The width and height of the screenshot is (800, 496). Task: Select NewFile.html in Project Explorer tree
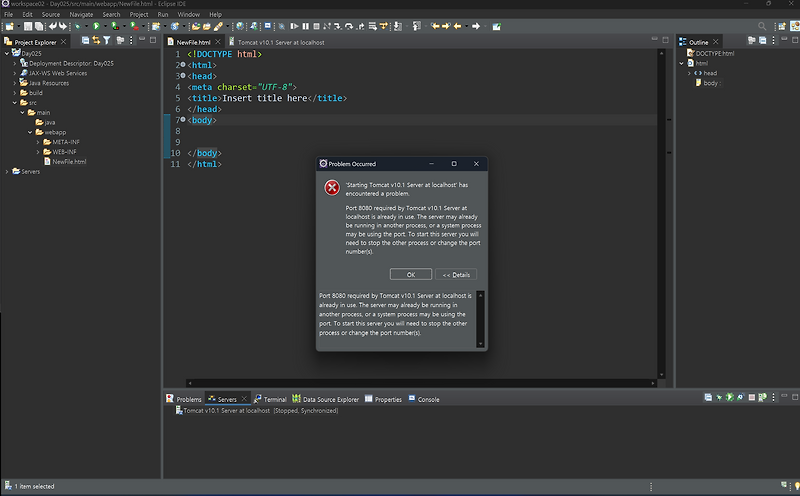point(68,161)
